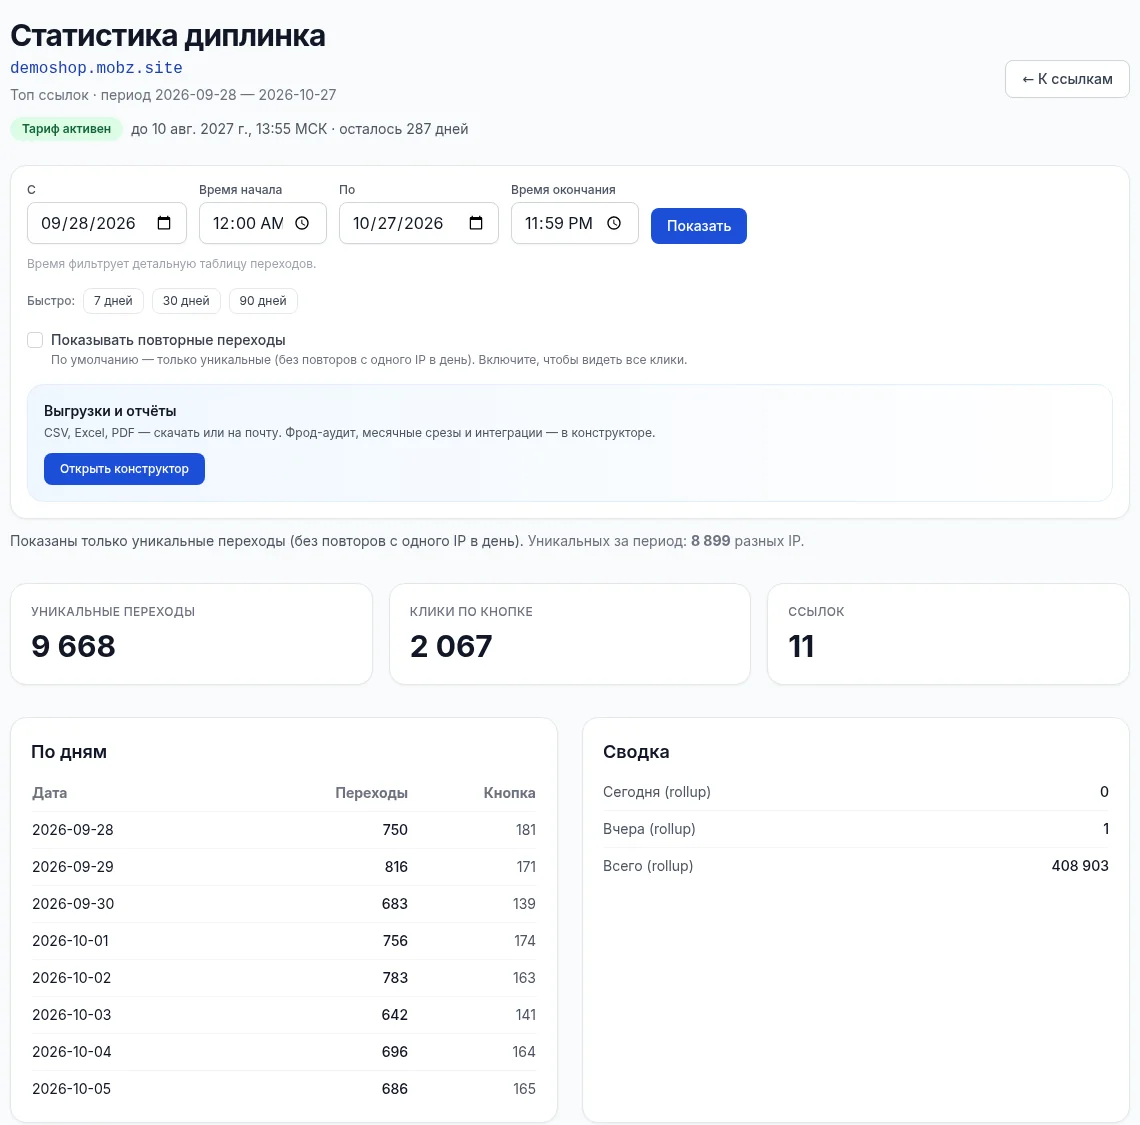Click the Переходы column header
Image resolution: width=1140 pixels, height=1125 pixels.
[x=372, y=793]
